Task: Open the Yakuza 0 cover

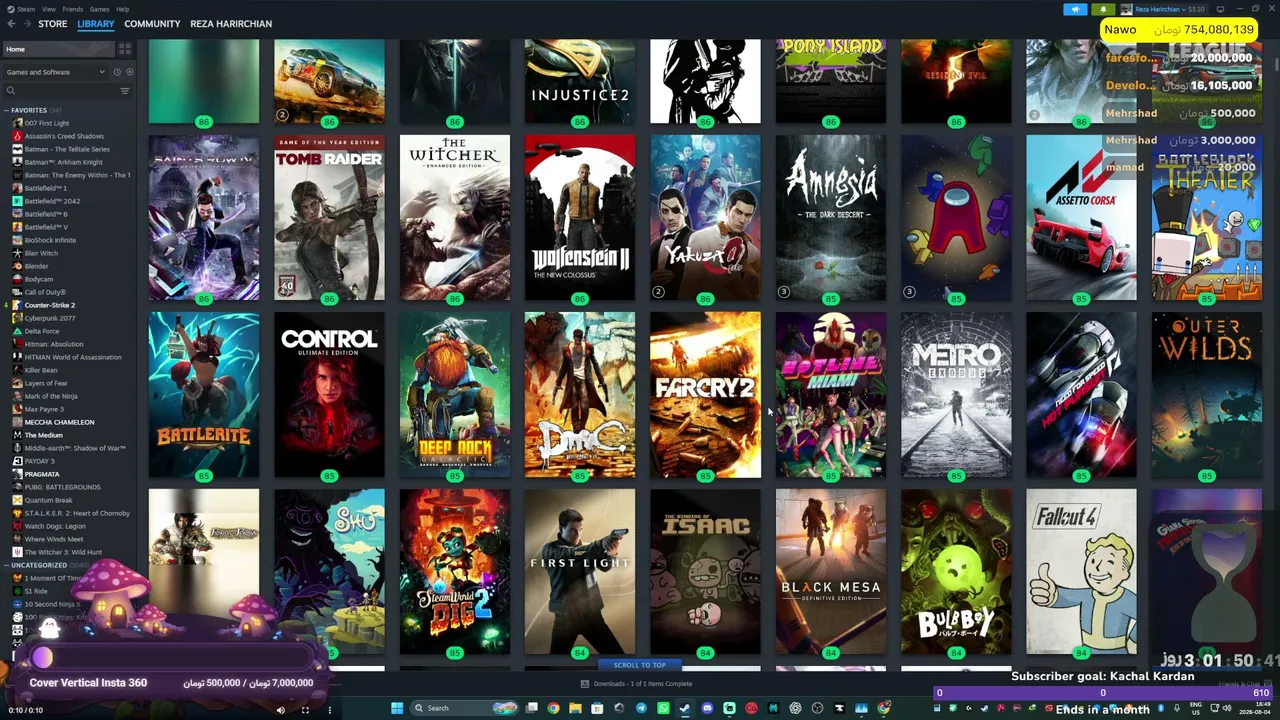Action: pos(705,217)
